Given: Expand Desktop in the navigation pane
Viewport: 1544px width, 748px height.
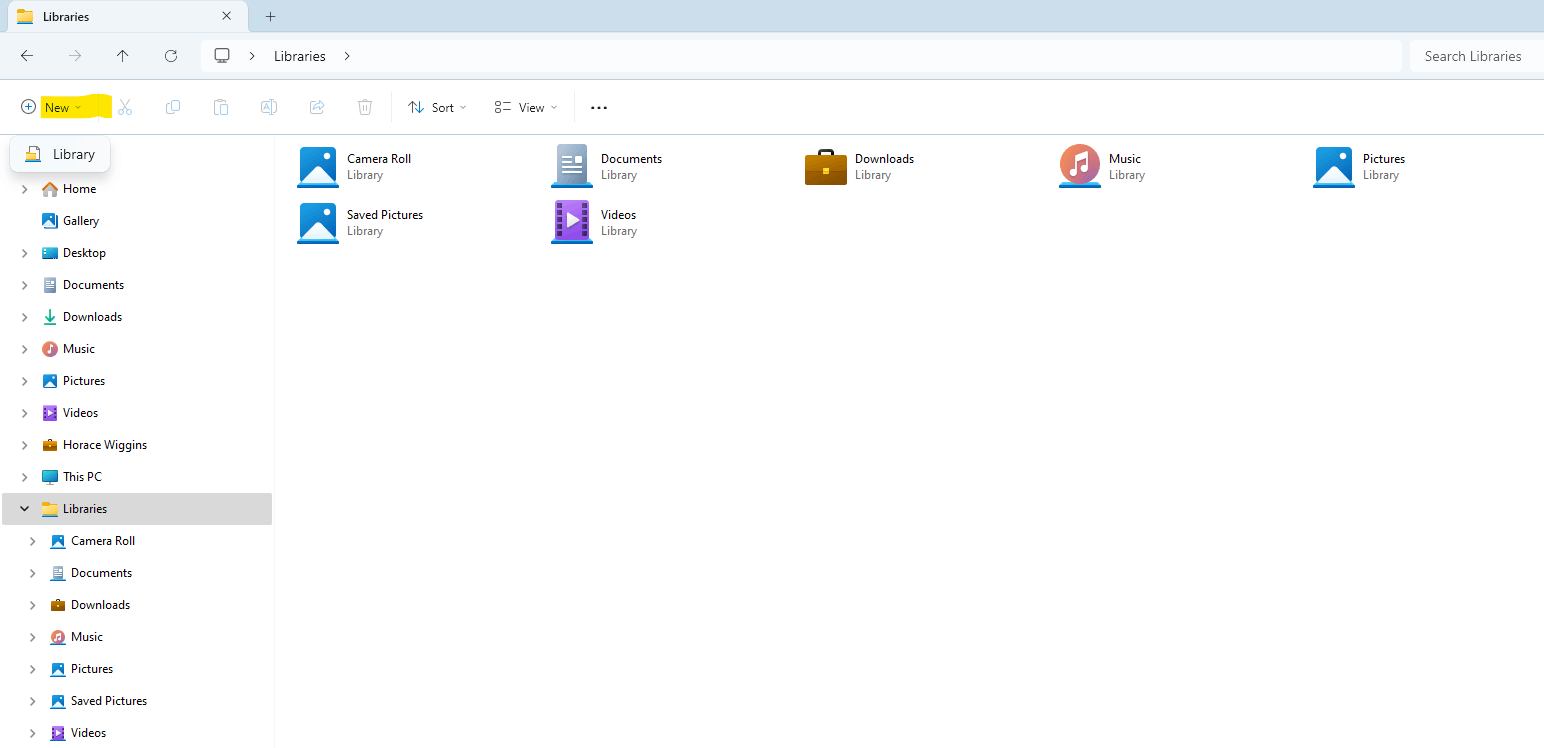Looking at the screenshot, I should 25,253.
